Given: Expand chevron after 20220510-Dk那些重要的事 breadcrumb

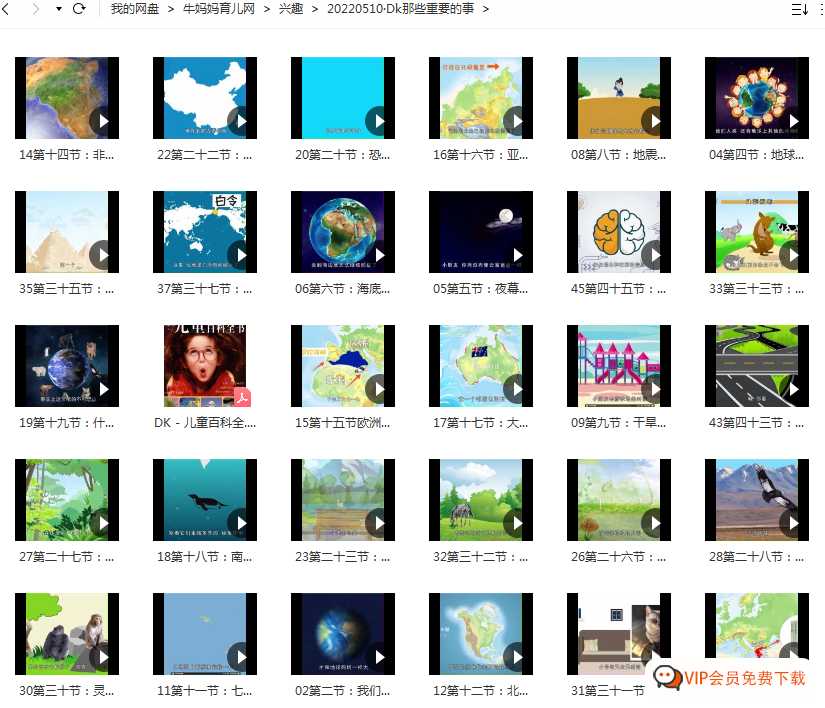Looking at the screenshot, I should pyautogui.click(x=486, y=9).
